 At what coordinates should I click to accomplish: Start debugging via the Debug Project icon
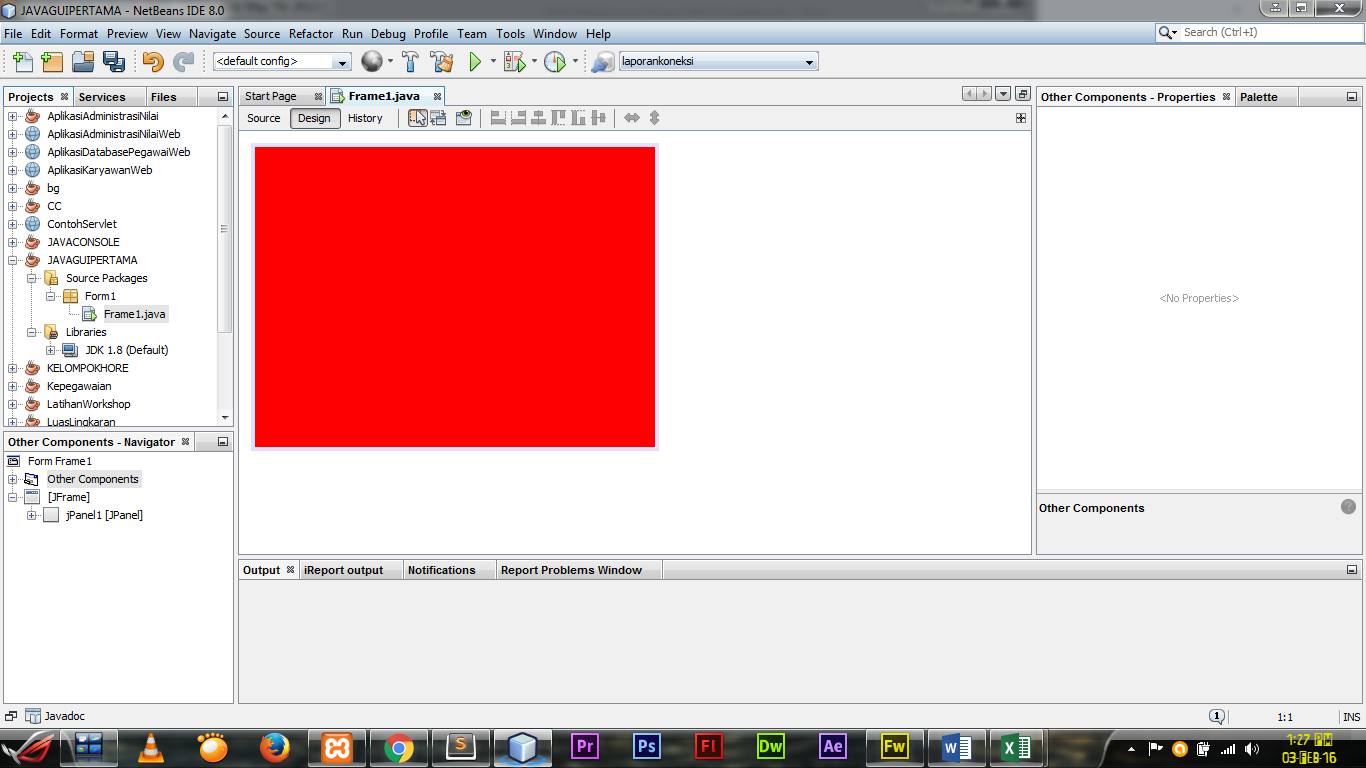coord(512,62)
